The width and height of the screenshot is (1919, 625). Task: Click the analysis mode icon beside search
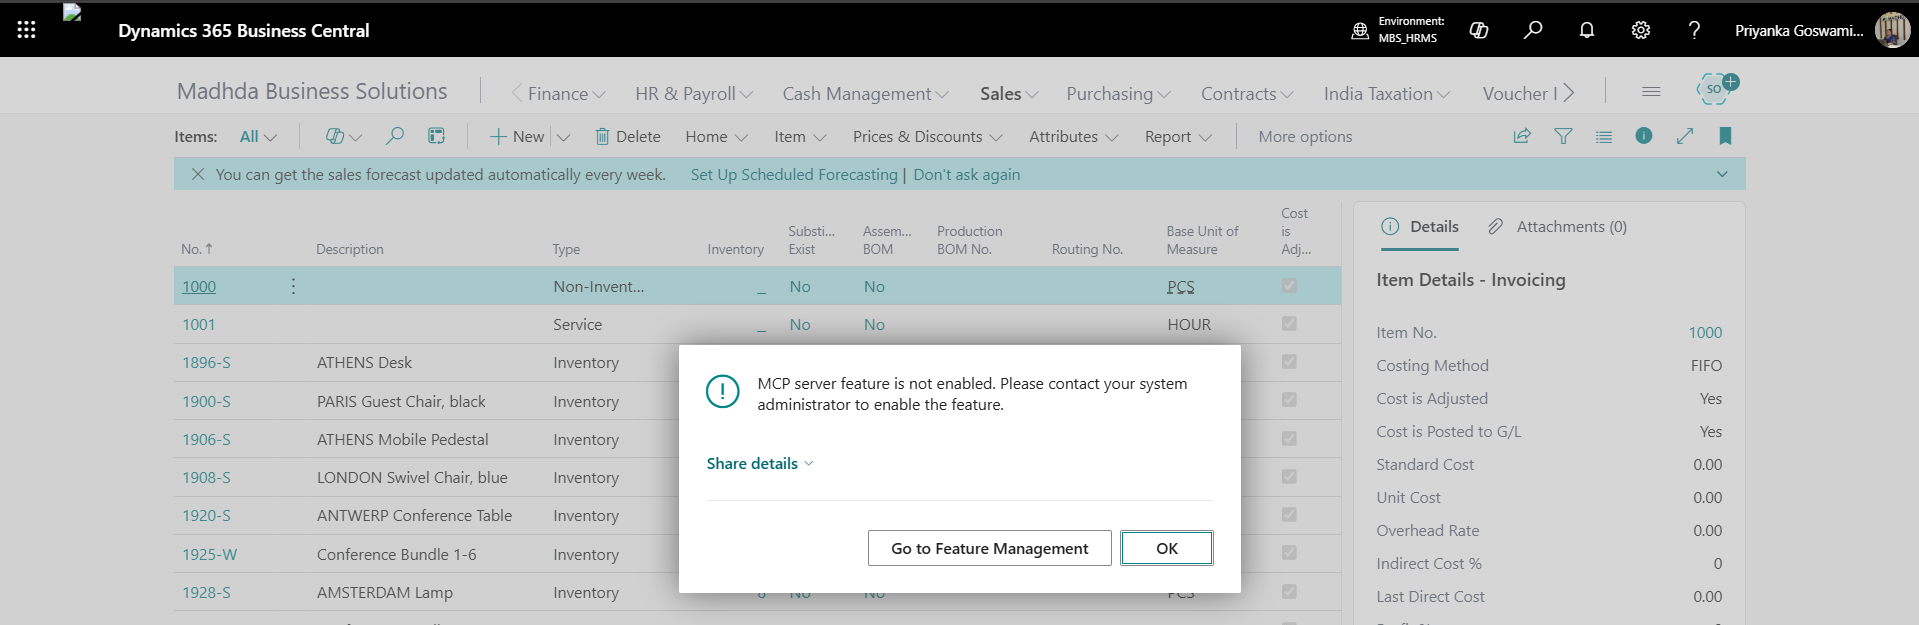click(x=436, y=136)
